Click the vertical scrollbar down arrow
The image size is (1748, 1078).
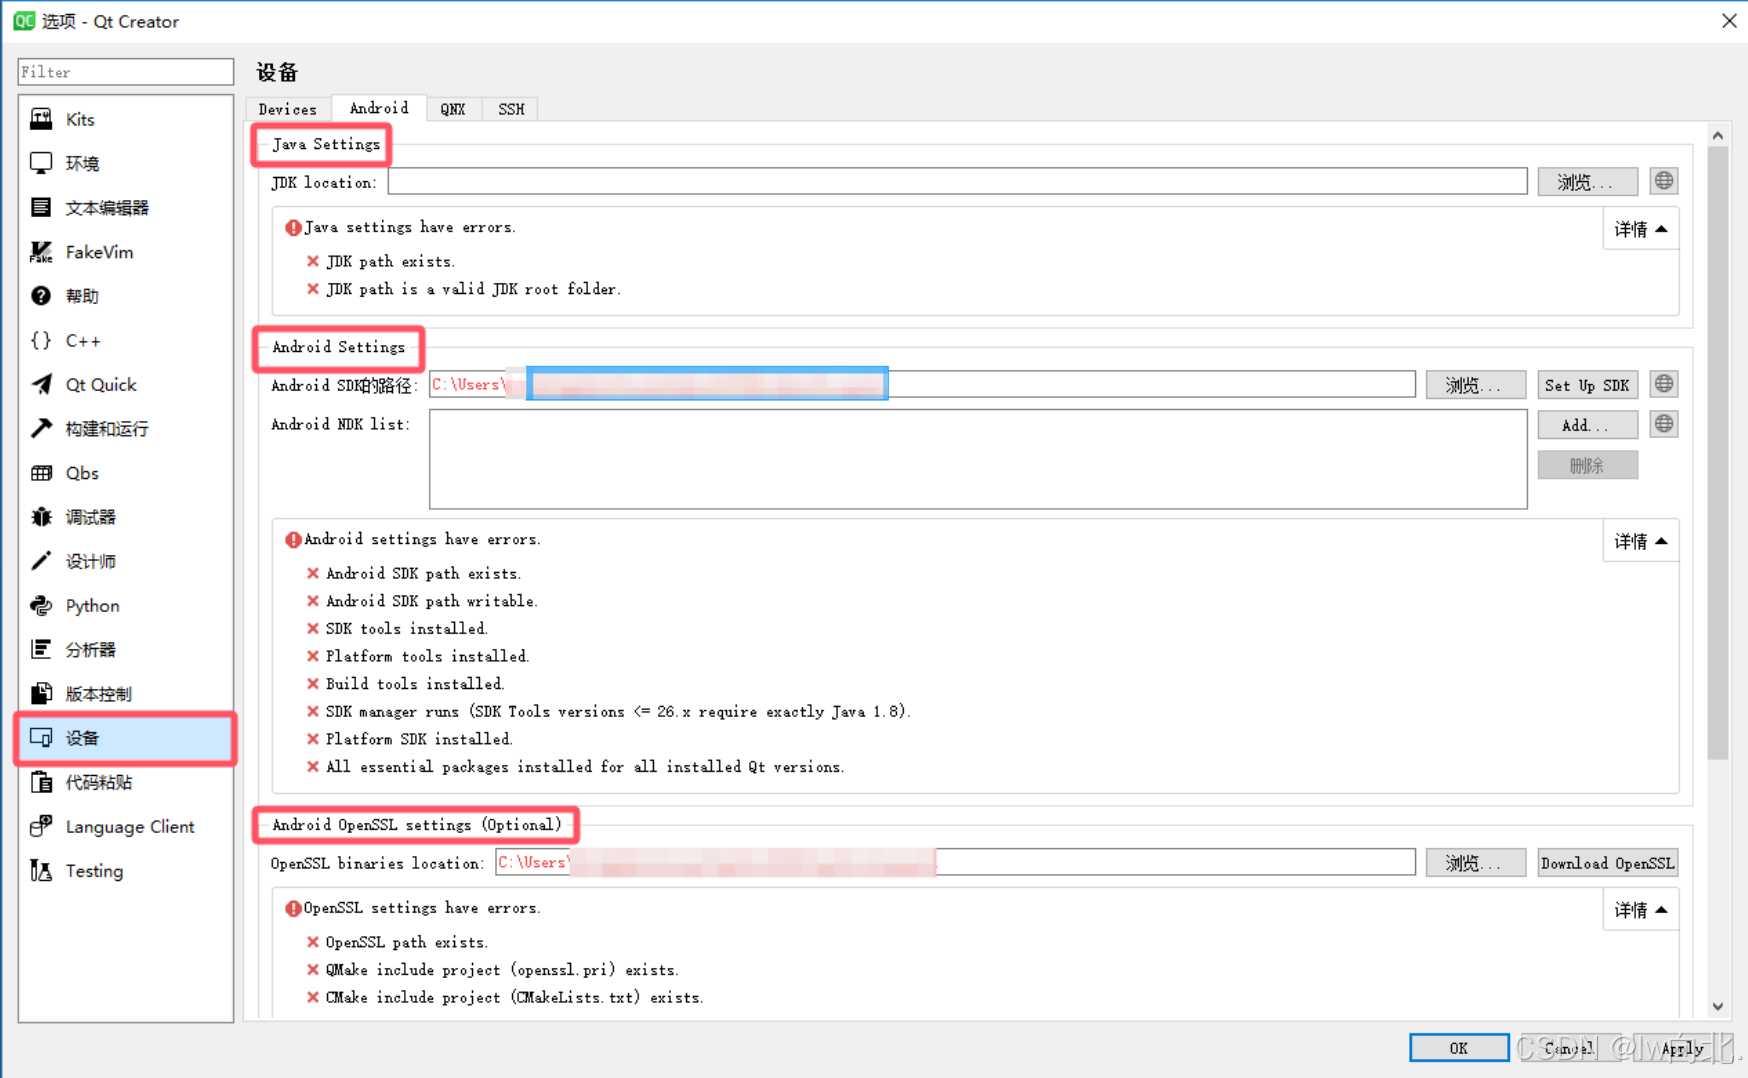point(1717,1007)
